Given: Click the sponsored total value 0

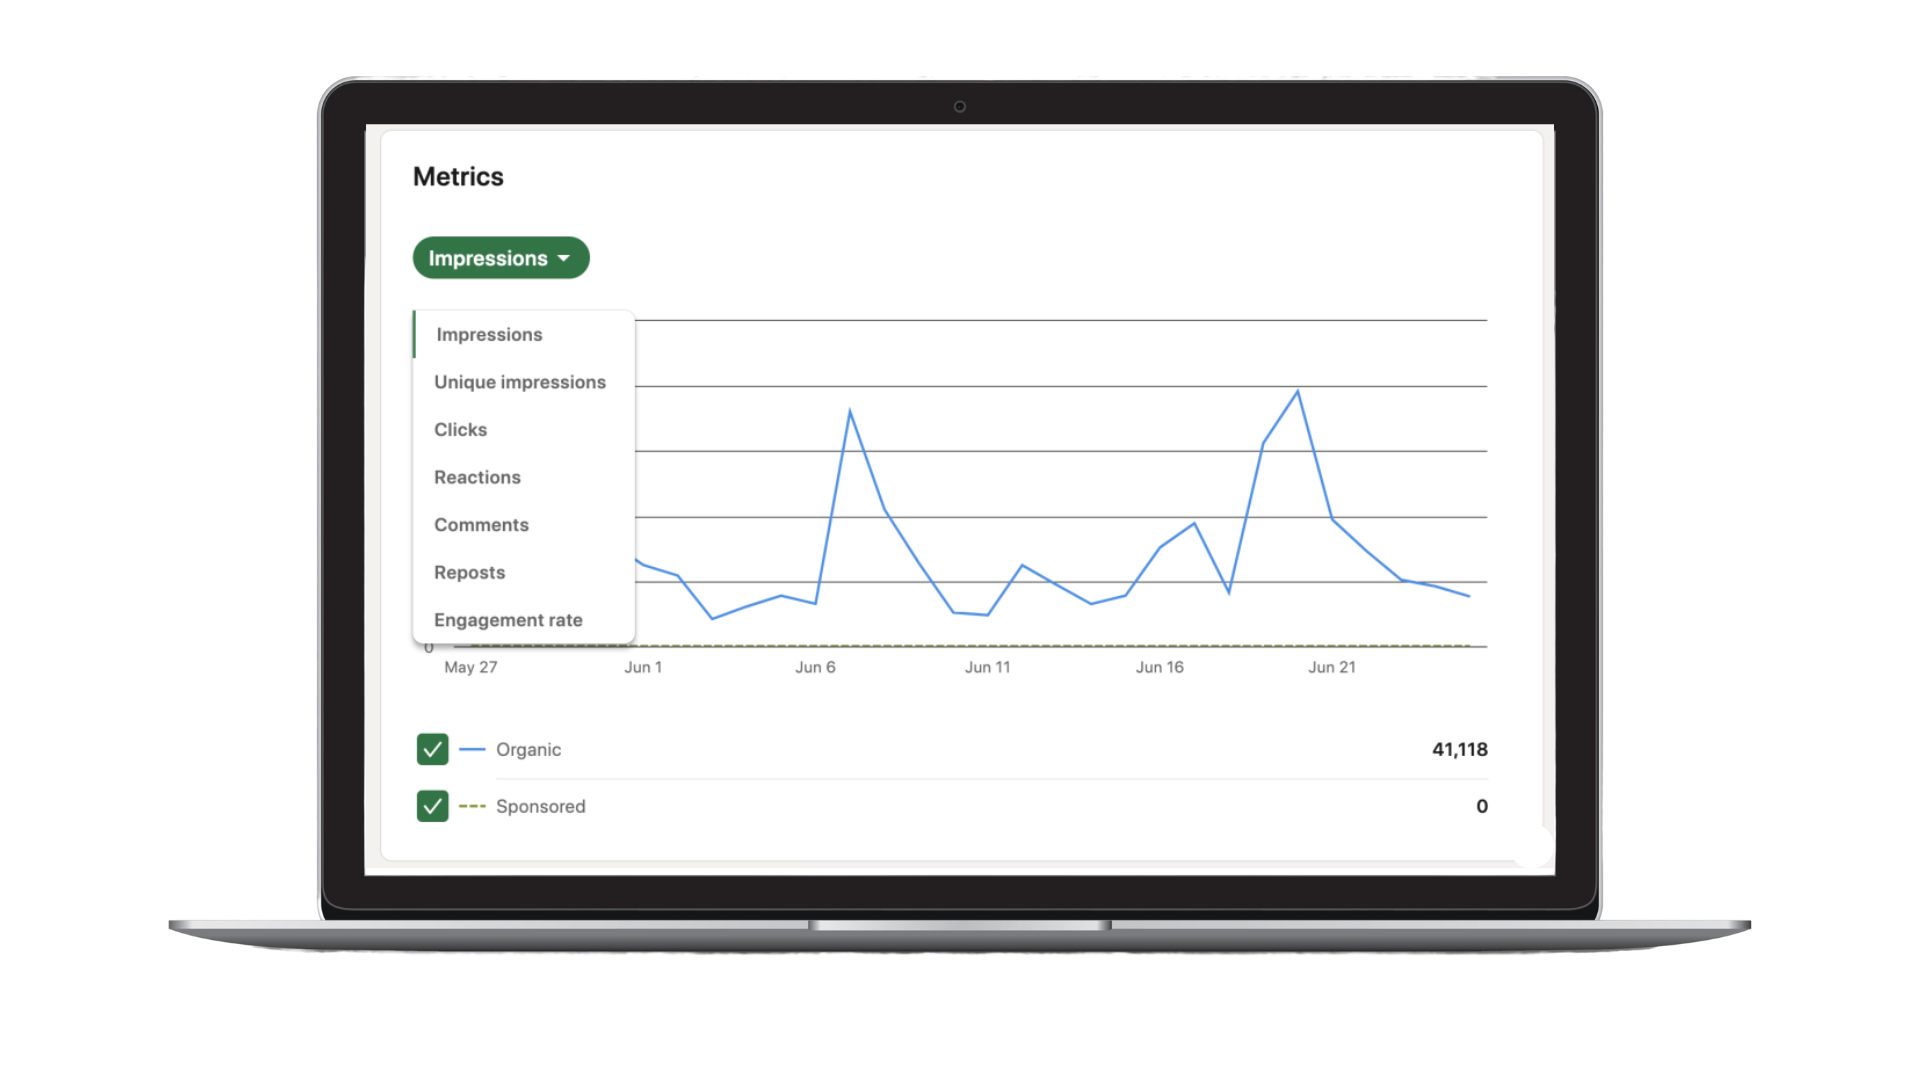Looking at the screenshot, I should (x=1482, y=806).
